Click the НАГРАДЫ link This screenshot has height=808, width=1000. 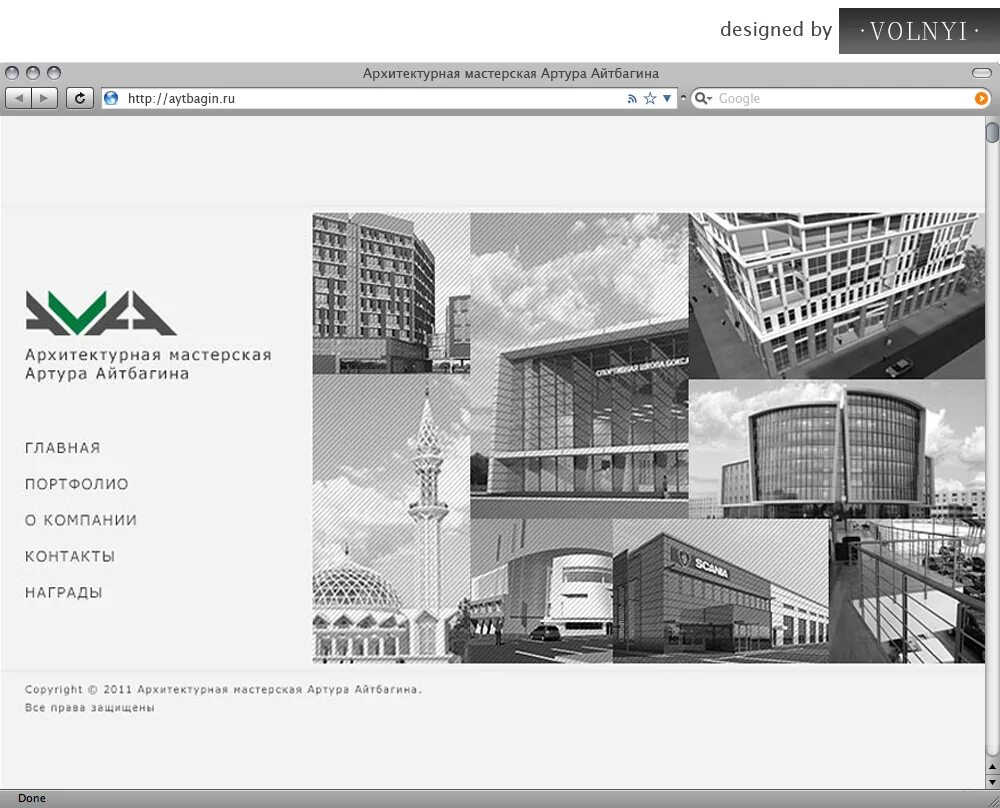tap(64, 592)
